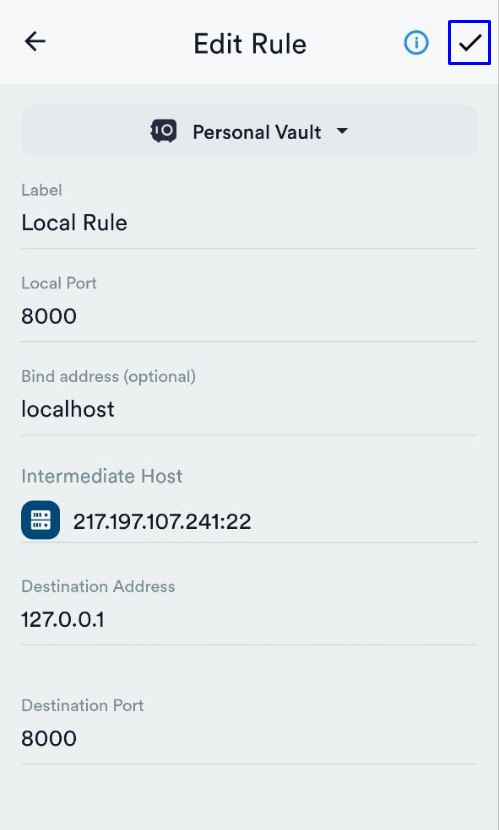This screenshot has width=499, height=830.
Task: Click the Bind address (optional) caption
Action: click(108, 376)
